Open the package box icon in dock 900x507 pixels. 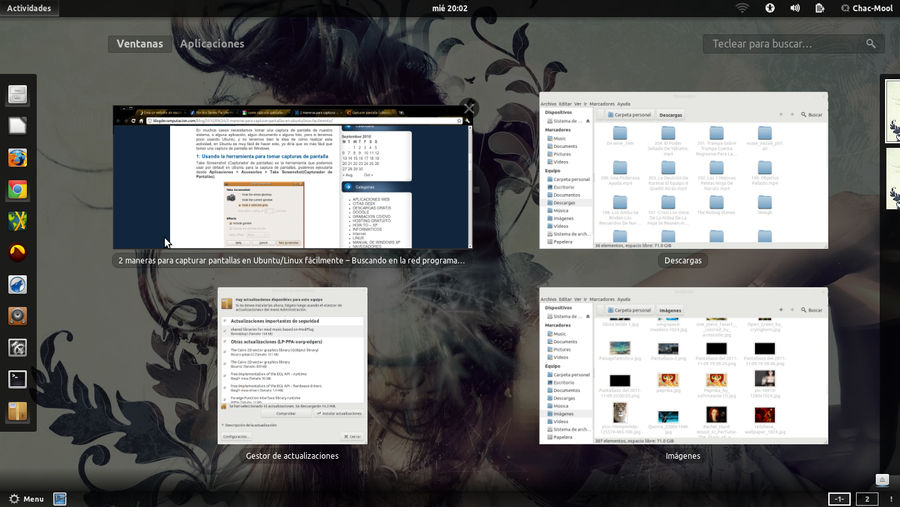[17, 411]
